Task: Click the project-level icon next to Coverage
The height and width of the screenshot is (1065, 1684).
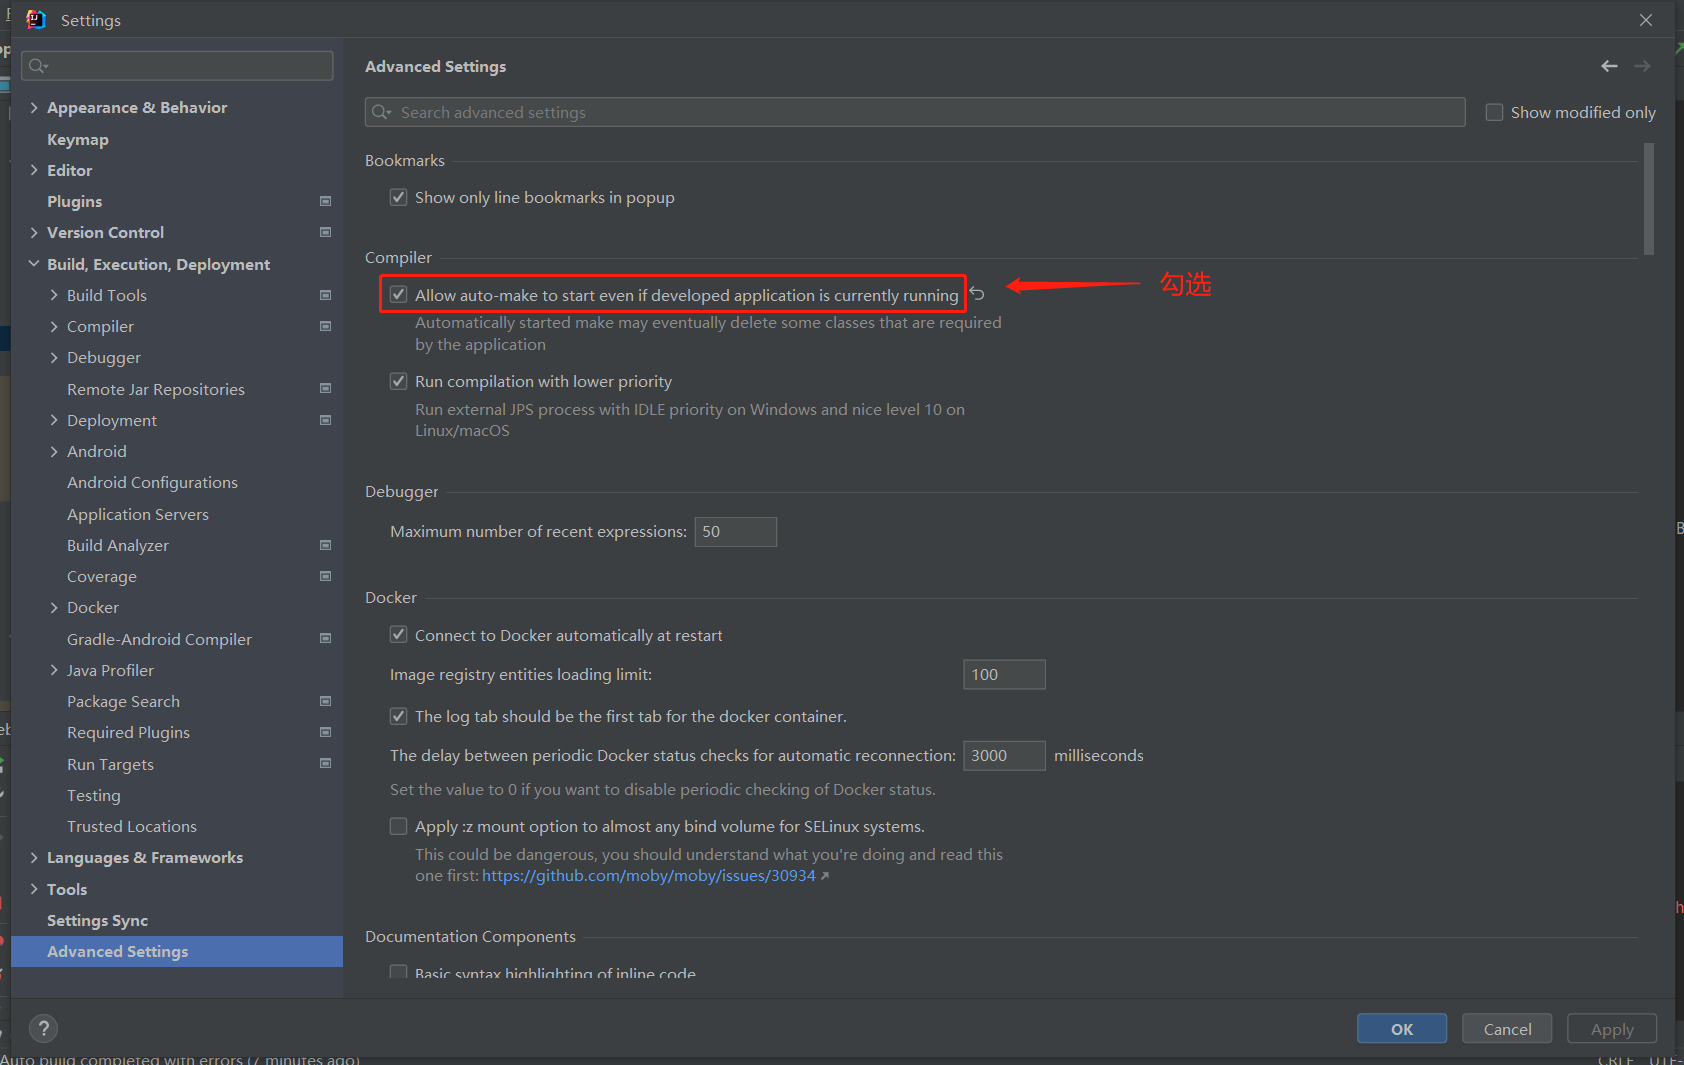Action: pyautogui.click(x=325, y=577)
